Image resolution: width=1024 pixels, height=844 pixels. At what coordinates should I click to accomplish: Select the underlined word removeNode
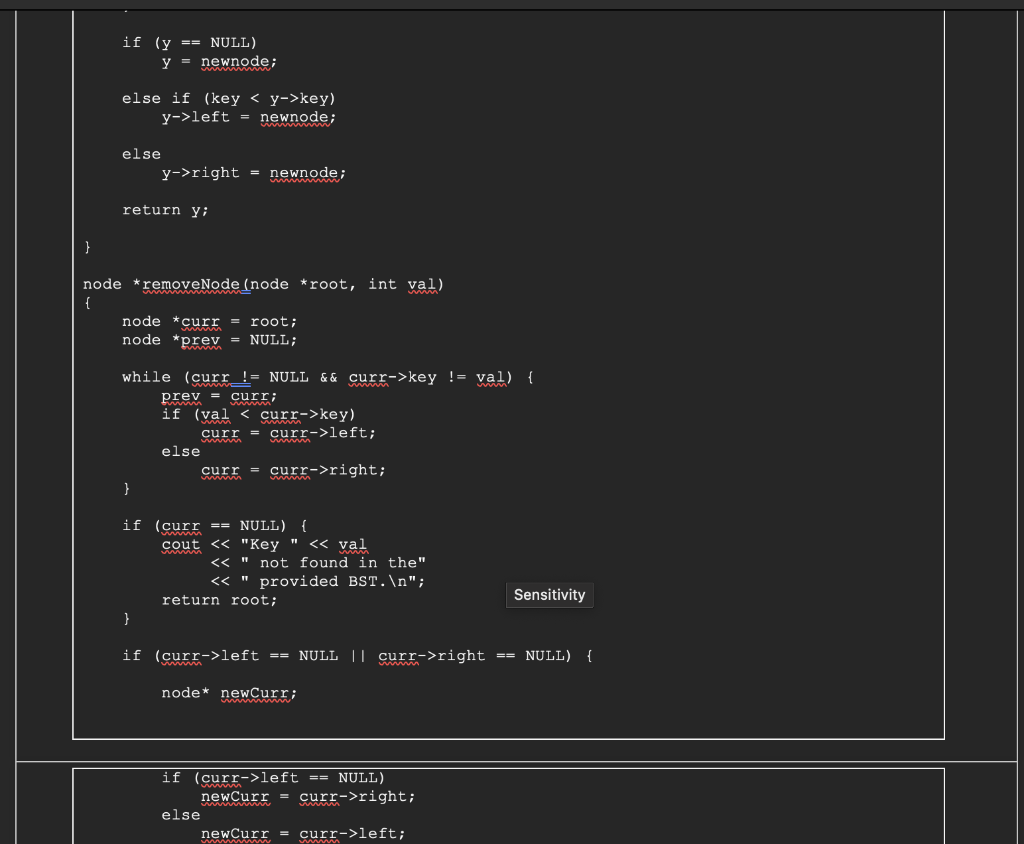pos(191,284)
